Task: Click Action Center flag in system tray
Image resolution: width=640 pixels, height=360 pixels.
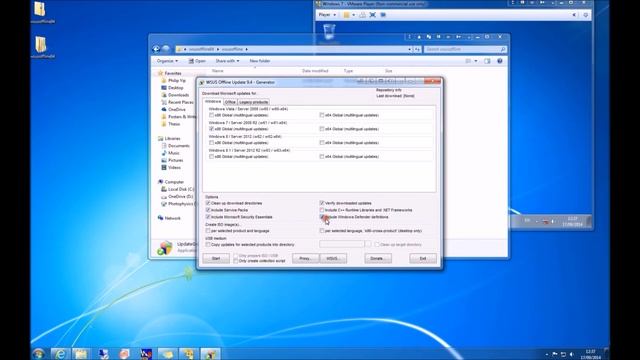Action: [x=555, y=354]
